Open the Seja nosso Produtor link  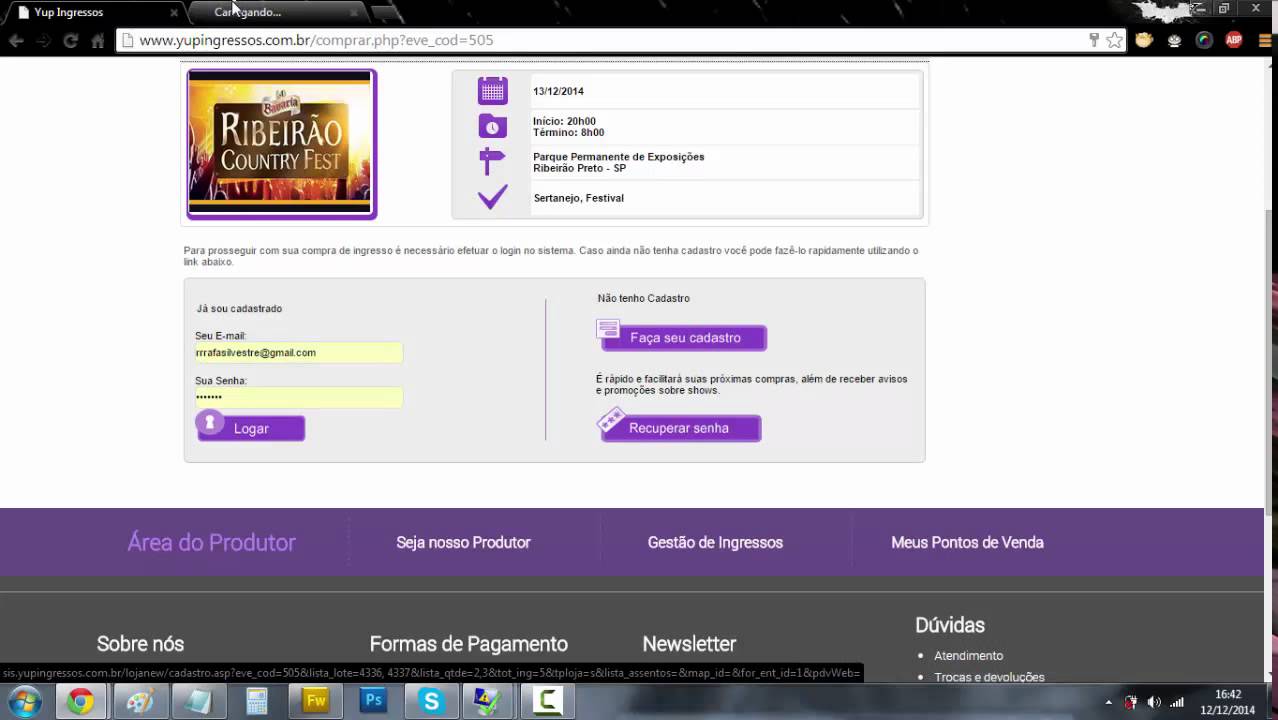click(463, 542)
